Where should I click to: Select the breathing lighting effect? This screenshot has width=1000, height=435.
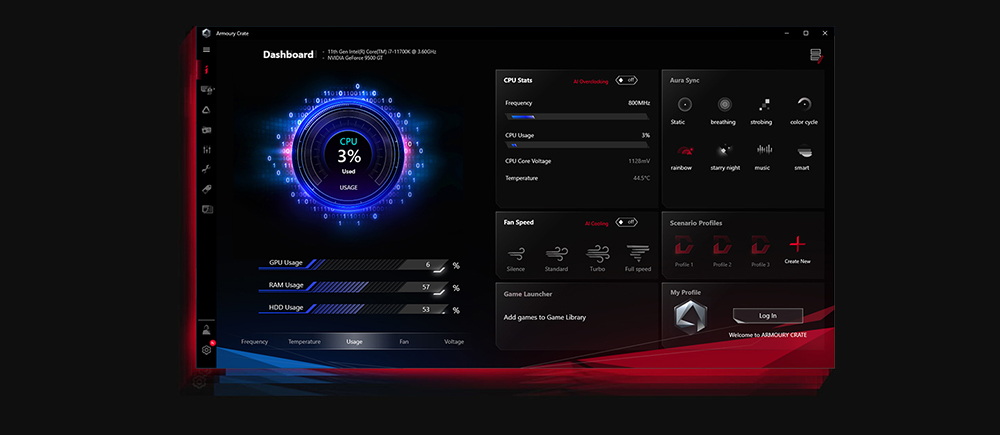click(723, 110)
